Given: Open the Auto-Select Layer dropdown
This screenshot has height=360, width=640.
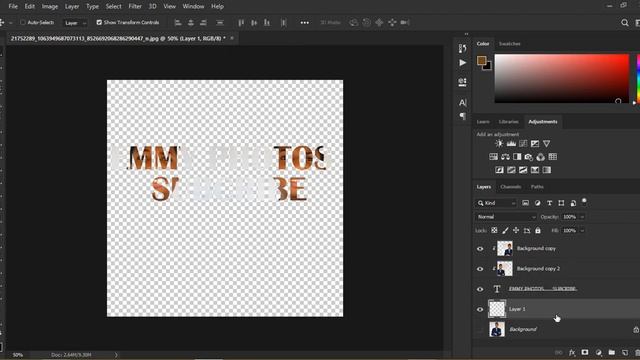Looking at the screenshot, I should tap(76, 23).
